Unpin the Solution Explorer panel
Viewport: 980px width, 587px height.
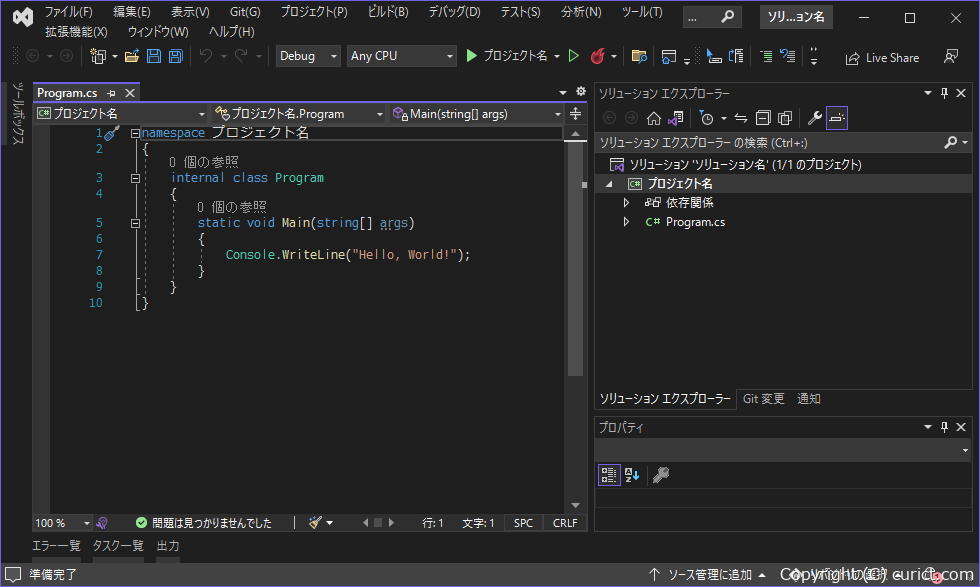[x=943, y=92]
